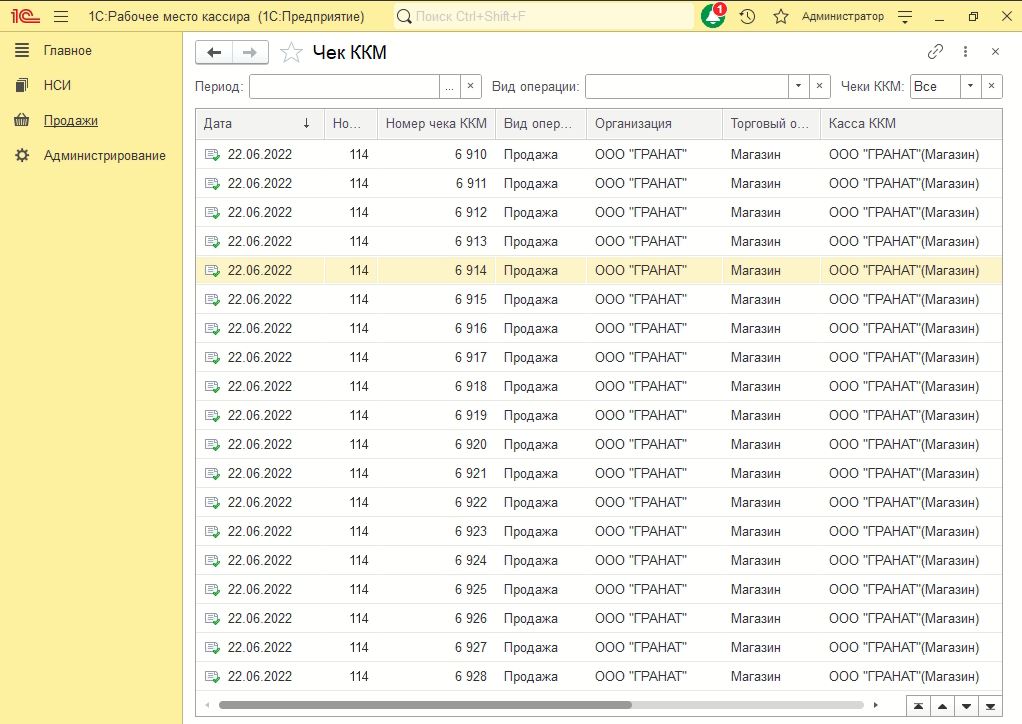Jump to the last list row button
Screen dimensions: 1022x724
click(991, 706)
